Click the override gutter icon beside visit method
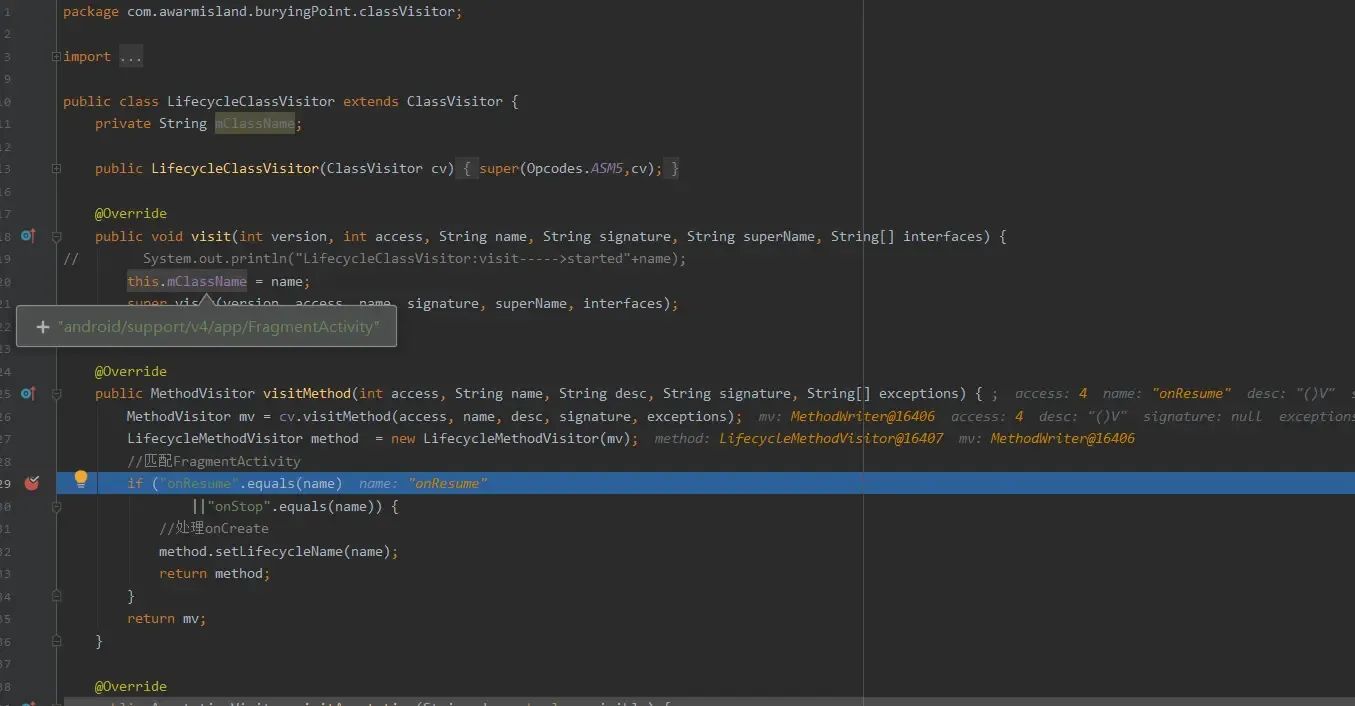The height and width of the screenshot is (706, 1355). coord(28,236)
